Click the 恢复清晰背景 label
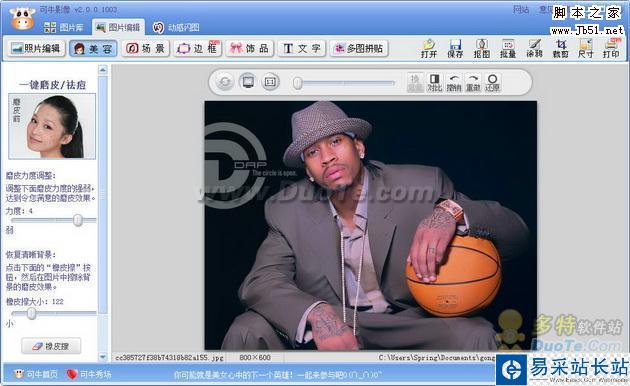This screenshot has width=630, height=386. pos(31,255)
